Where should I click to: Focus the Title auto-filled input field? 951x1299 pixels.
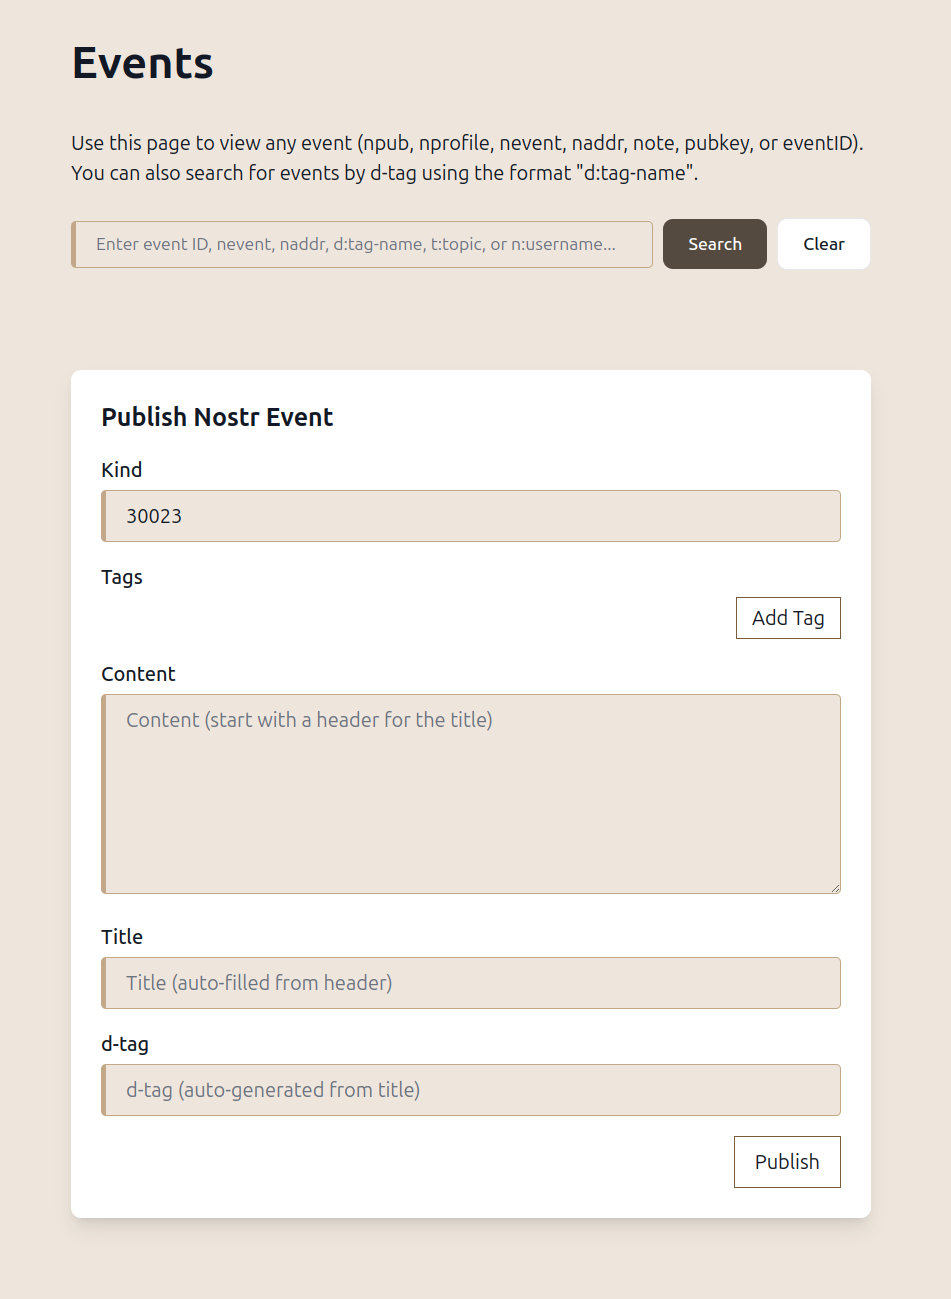471,983
